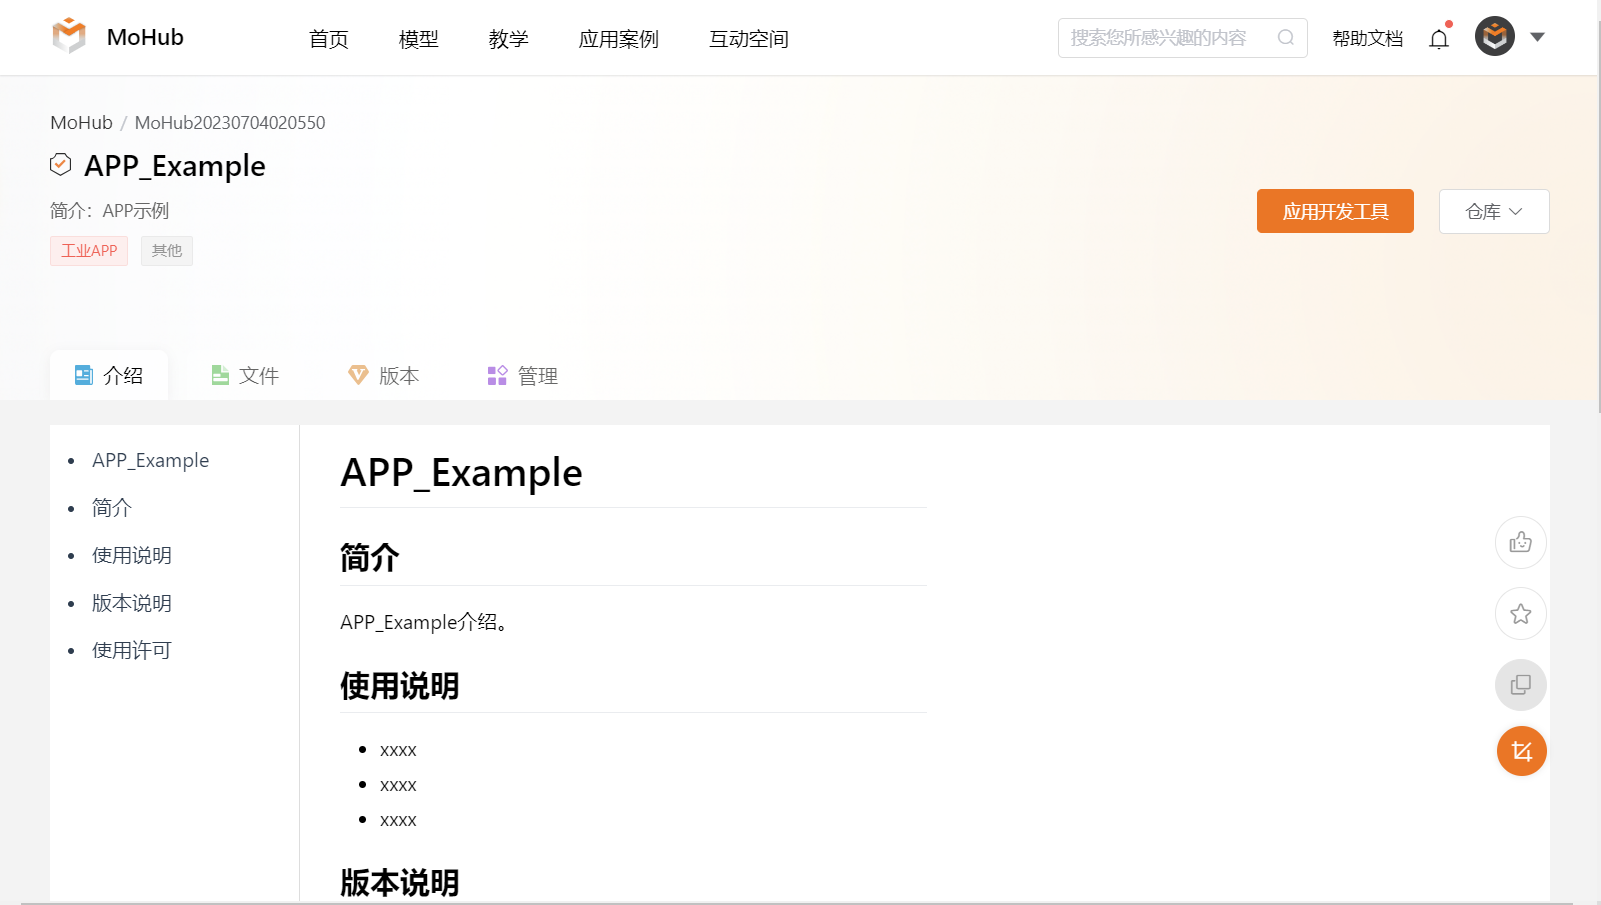Click the 简介 heading in the content
The image size is (1601, 905).
click(x=370, y=558)
